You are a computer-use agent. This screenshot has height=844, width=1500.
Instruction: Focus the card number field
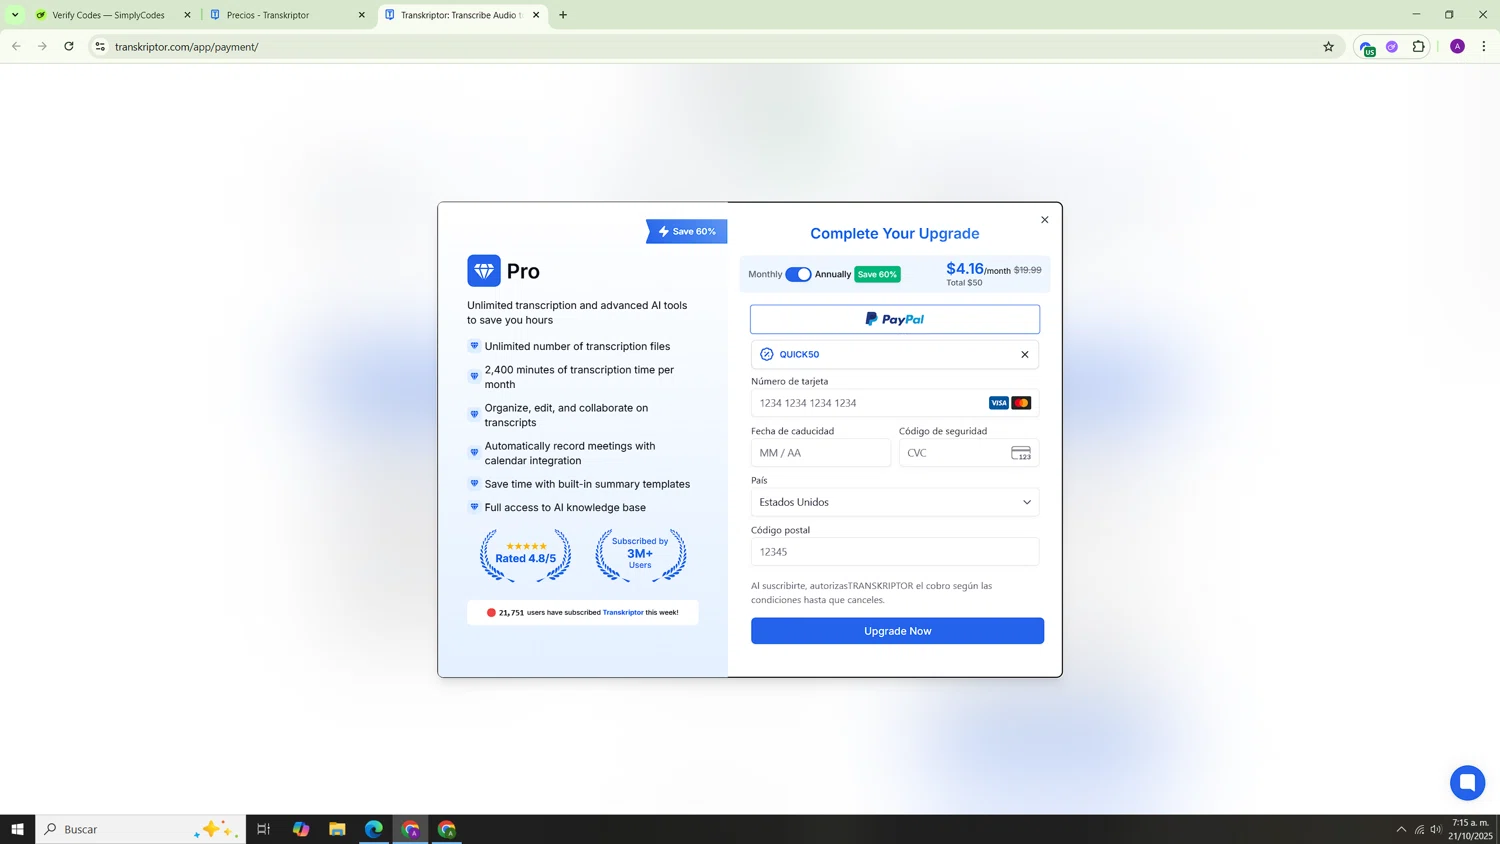point(895,403)
